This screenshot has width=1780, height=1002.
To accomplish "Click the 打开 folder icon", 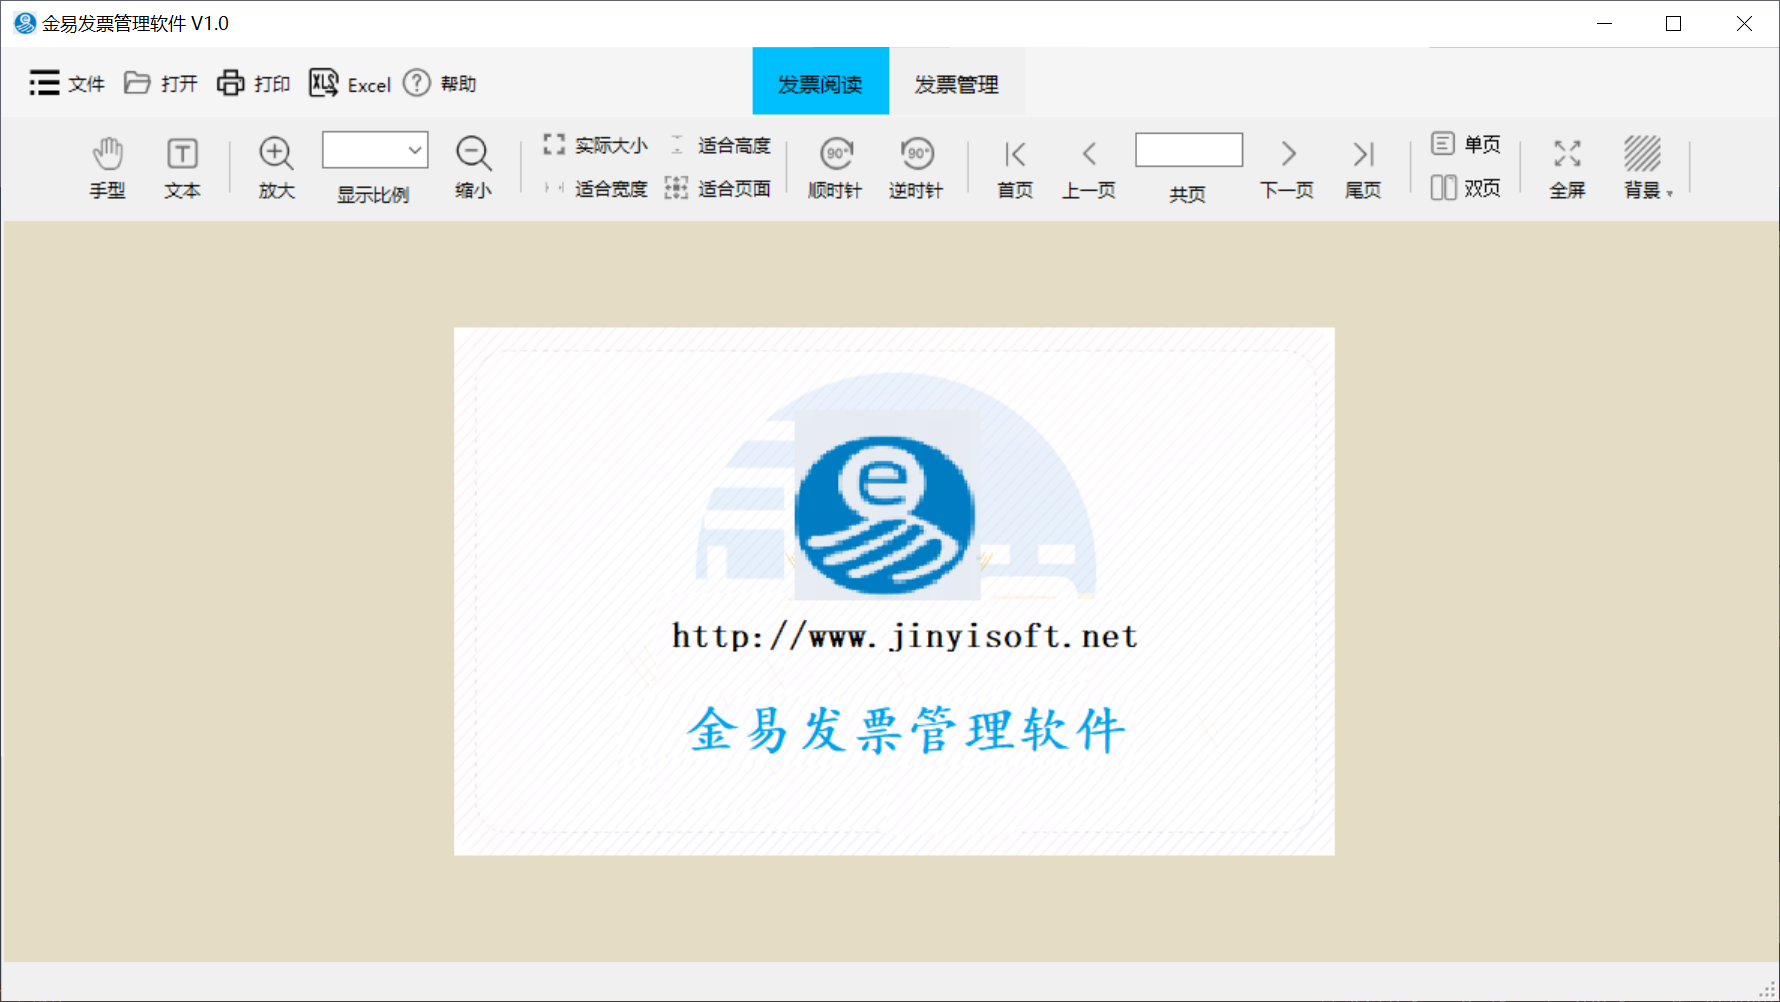I will [x=137, y=83].
